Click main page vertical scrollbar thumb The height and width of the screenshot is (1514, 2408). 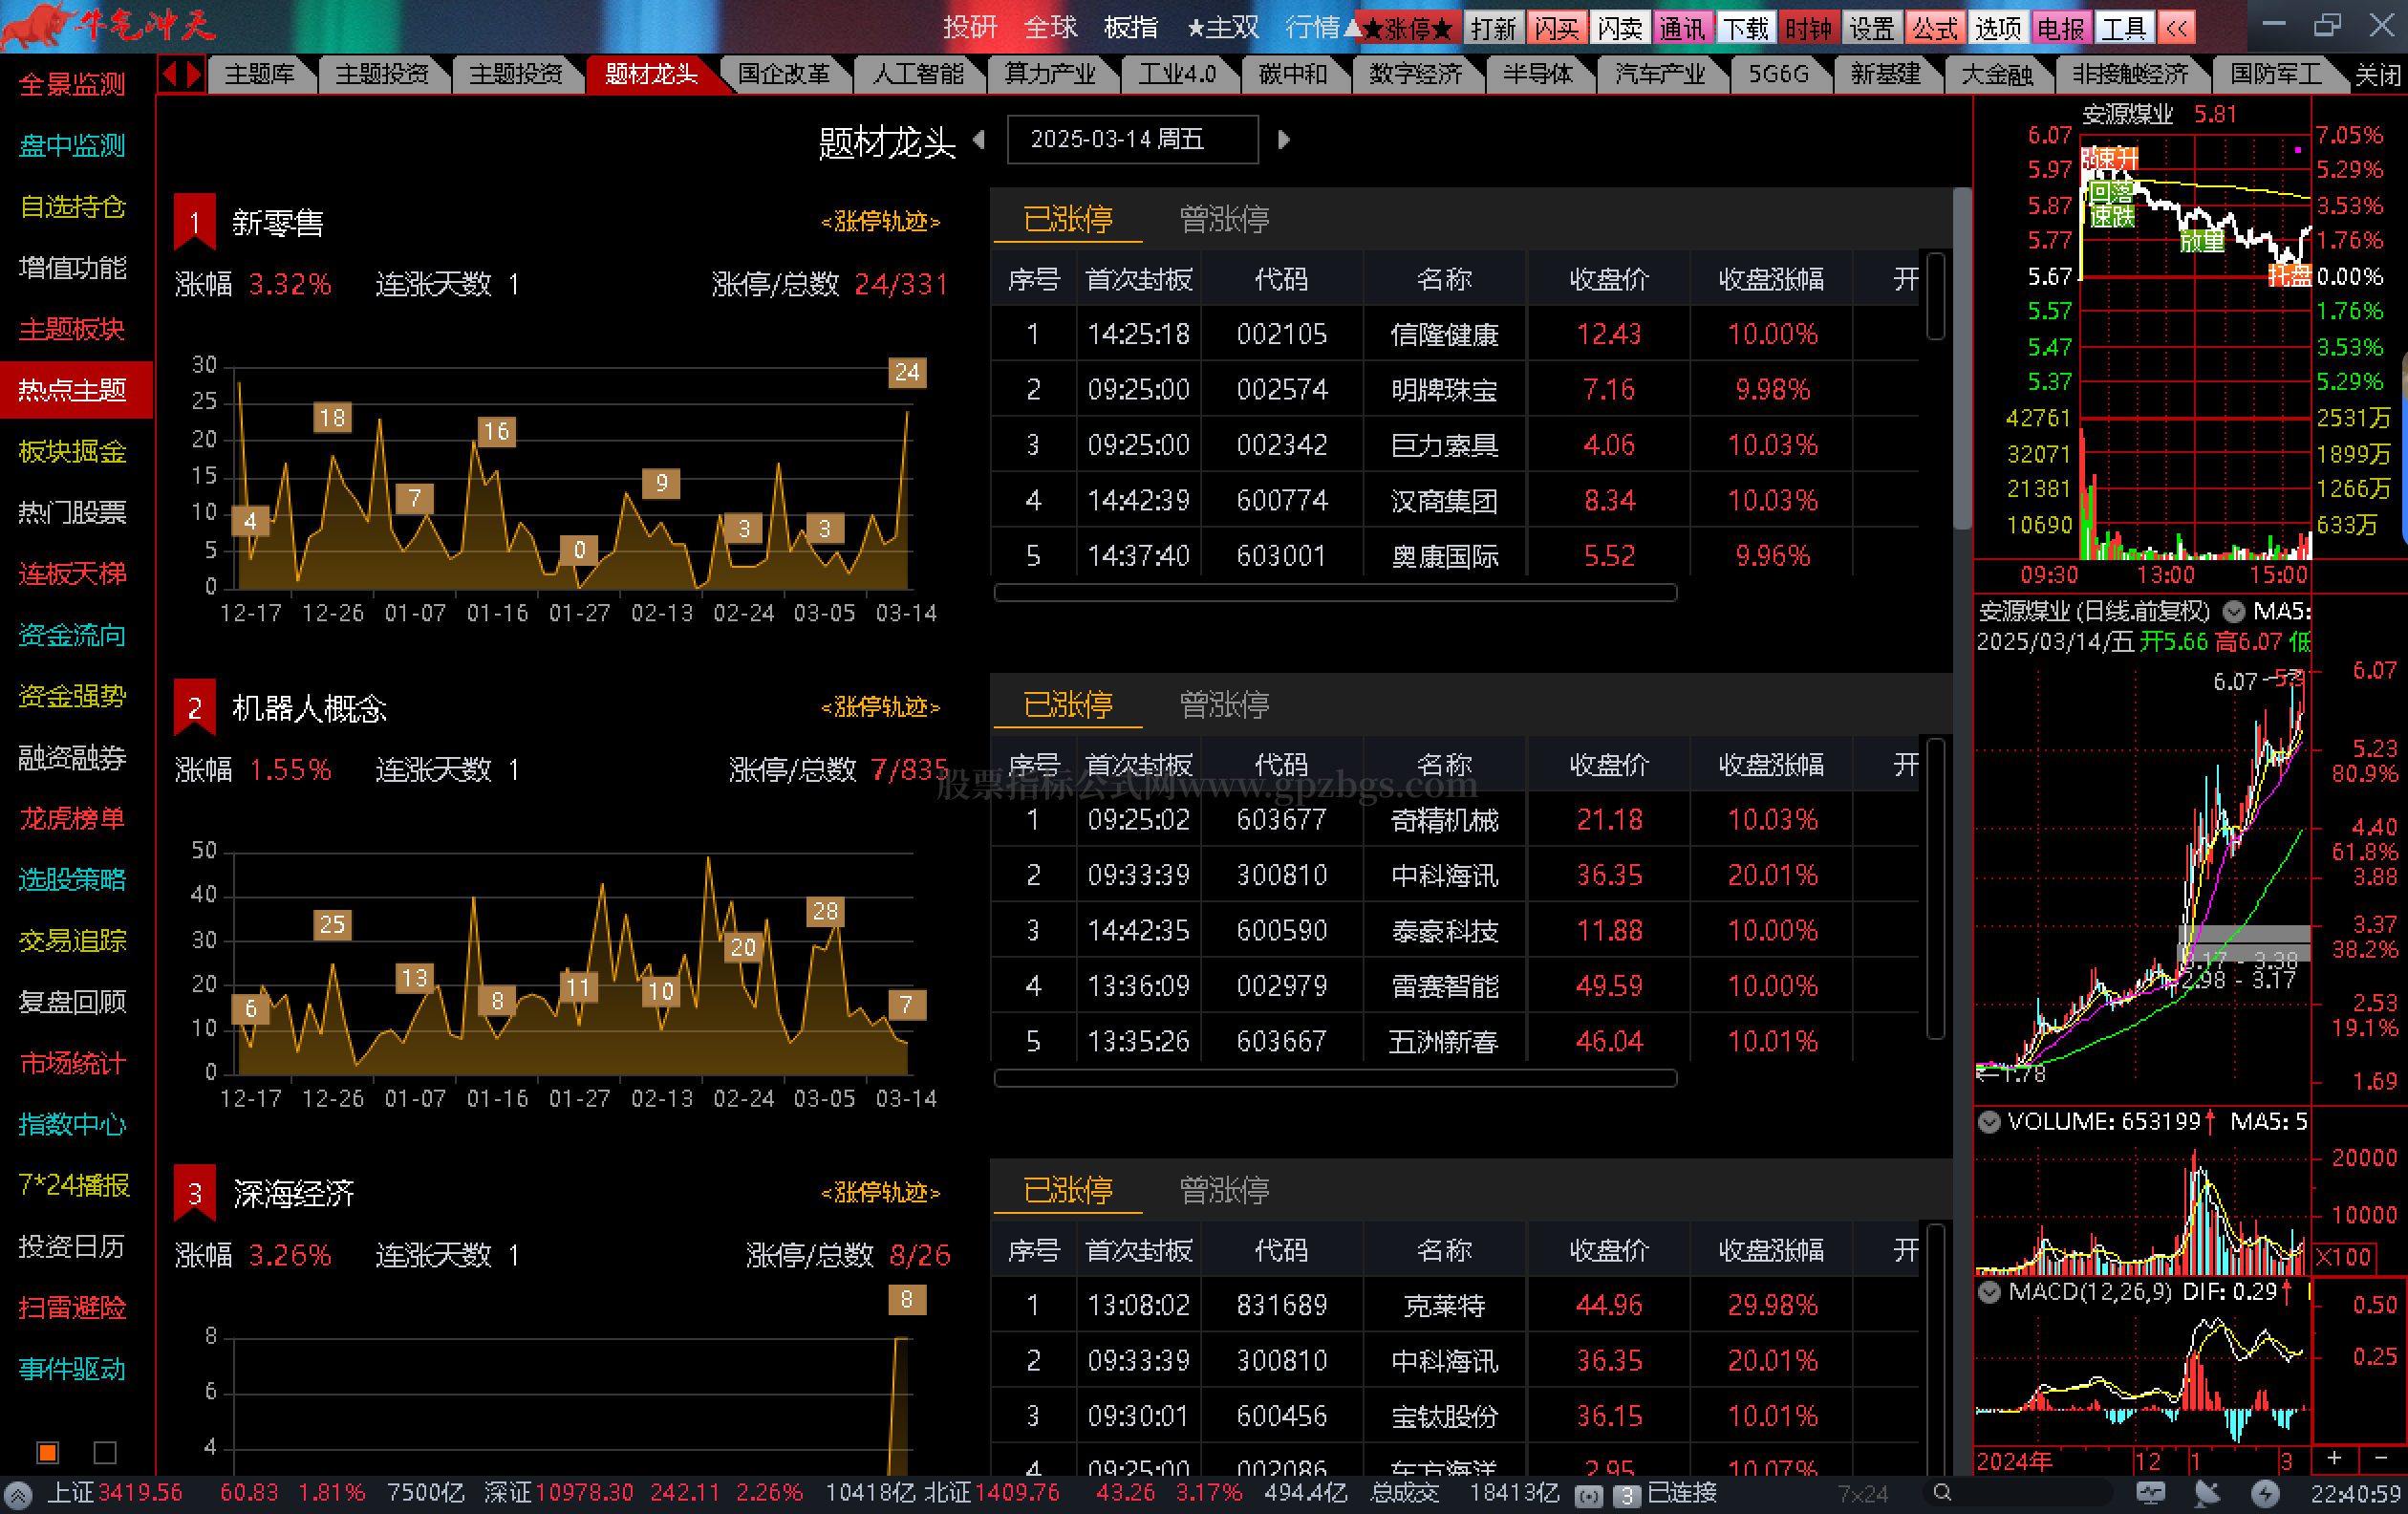1962,358
